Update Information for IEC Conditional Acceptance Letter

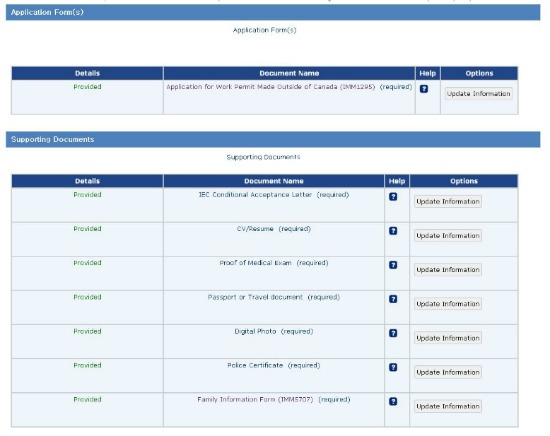coord(448,202)
